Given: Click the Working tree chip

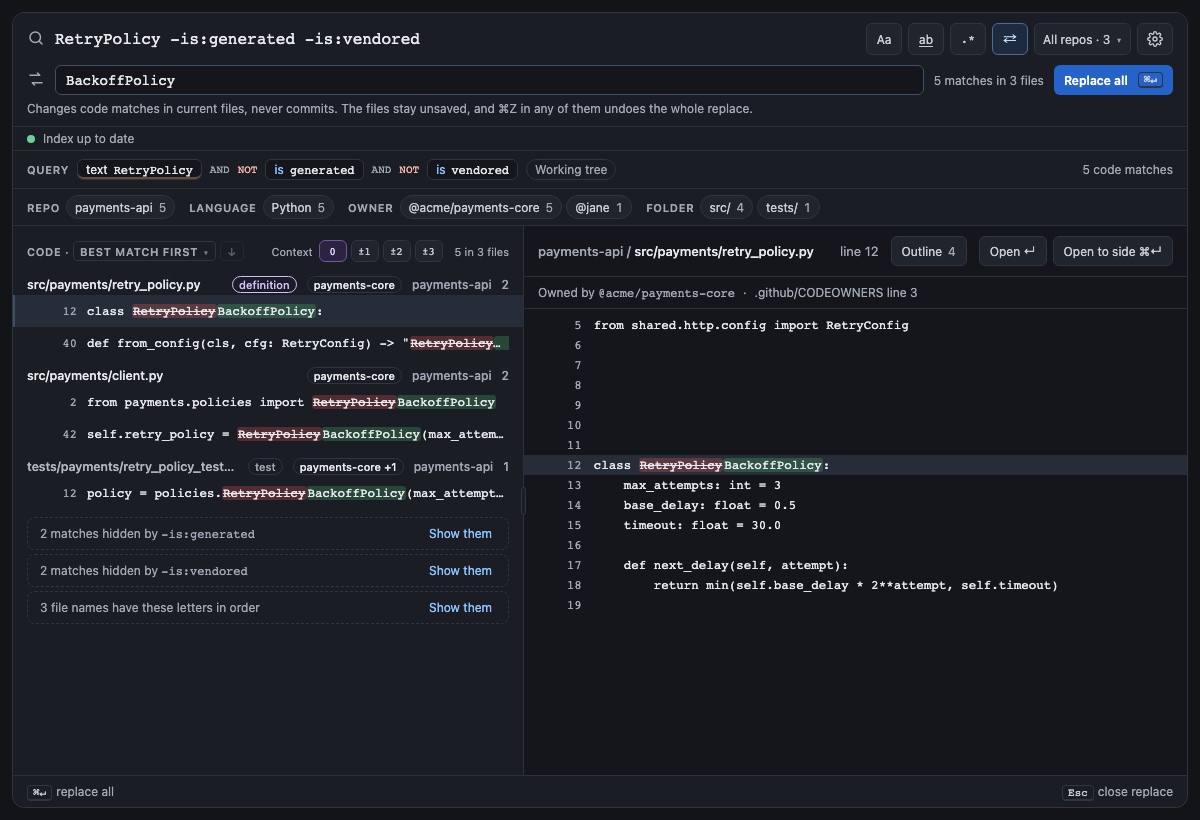Looking at the screenshot, I should [x=571, y=170].
